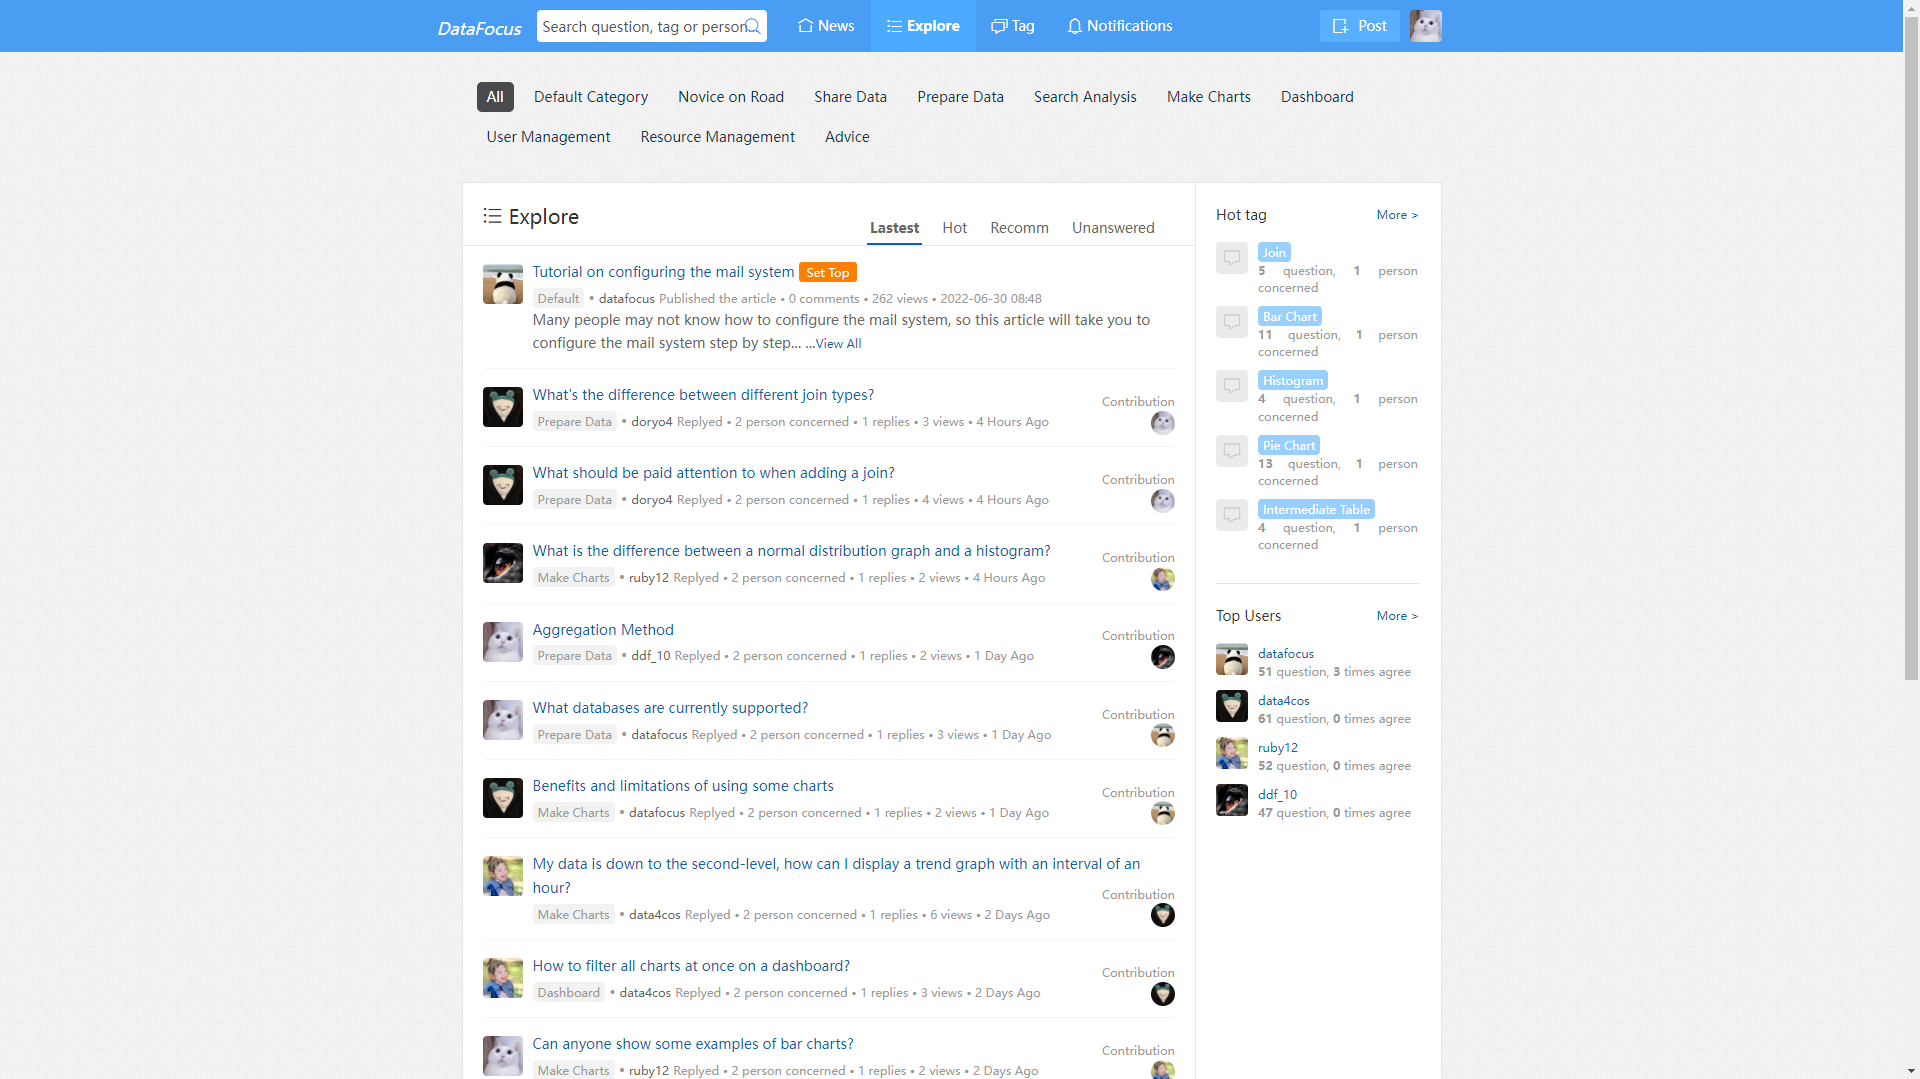The height and width of the screenshot is (1079, 1920).
Task: Open Benefits and limitations of charts question
Action: click(683, 786)
